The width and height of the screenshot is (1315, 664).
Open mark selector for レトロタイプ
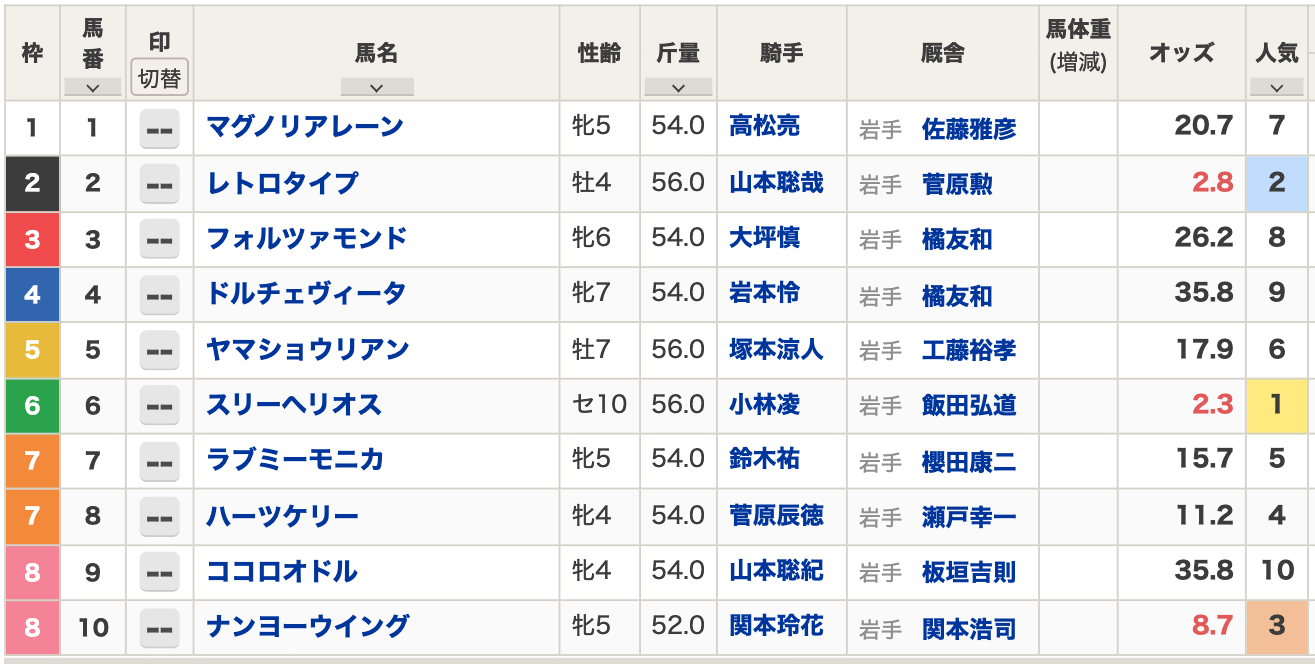pos(159,184)
